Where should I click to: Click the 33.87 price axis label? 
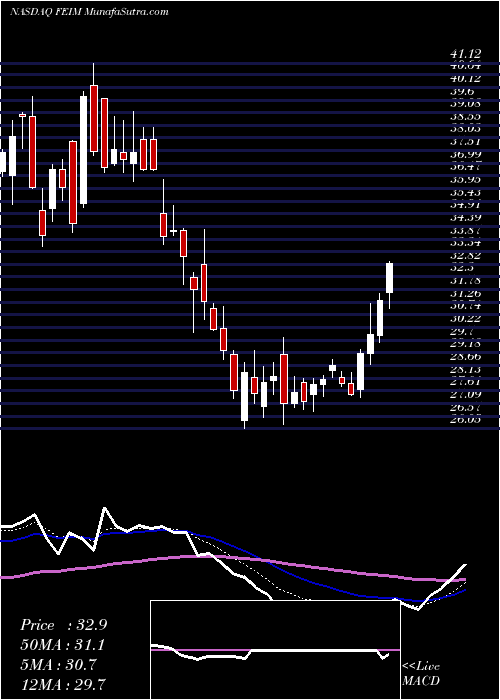466,230
